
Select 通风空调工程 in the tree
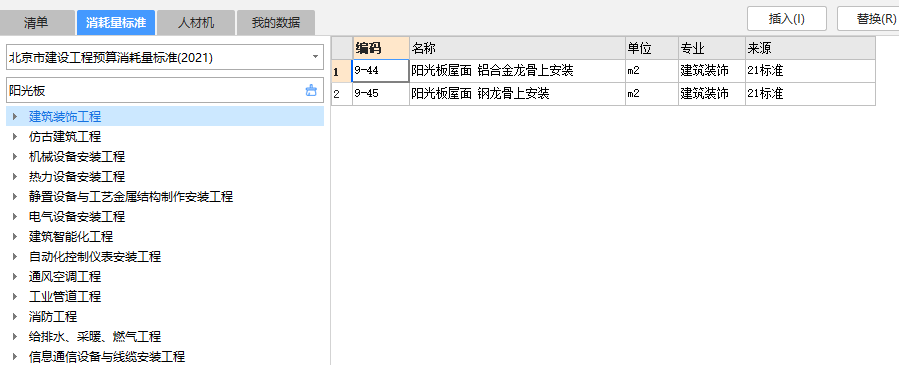(65, 277)
